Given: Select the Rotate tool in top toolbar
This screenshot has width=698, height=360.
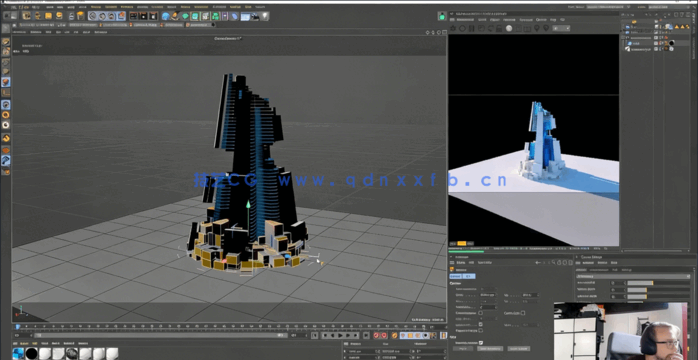Looking at the screenshot, I should pos(59,16).
